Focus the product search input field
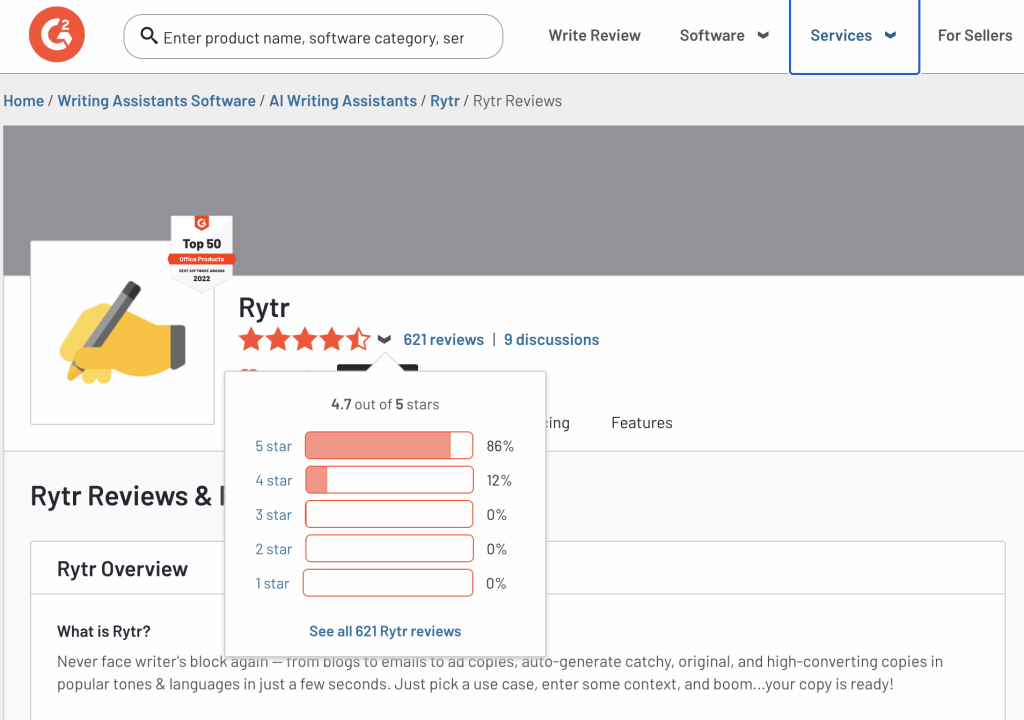Image resolution: width=1024 pixels, height=720 pixels. [313, 37]
